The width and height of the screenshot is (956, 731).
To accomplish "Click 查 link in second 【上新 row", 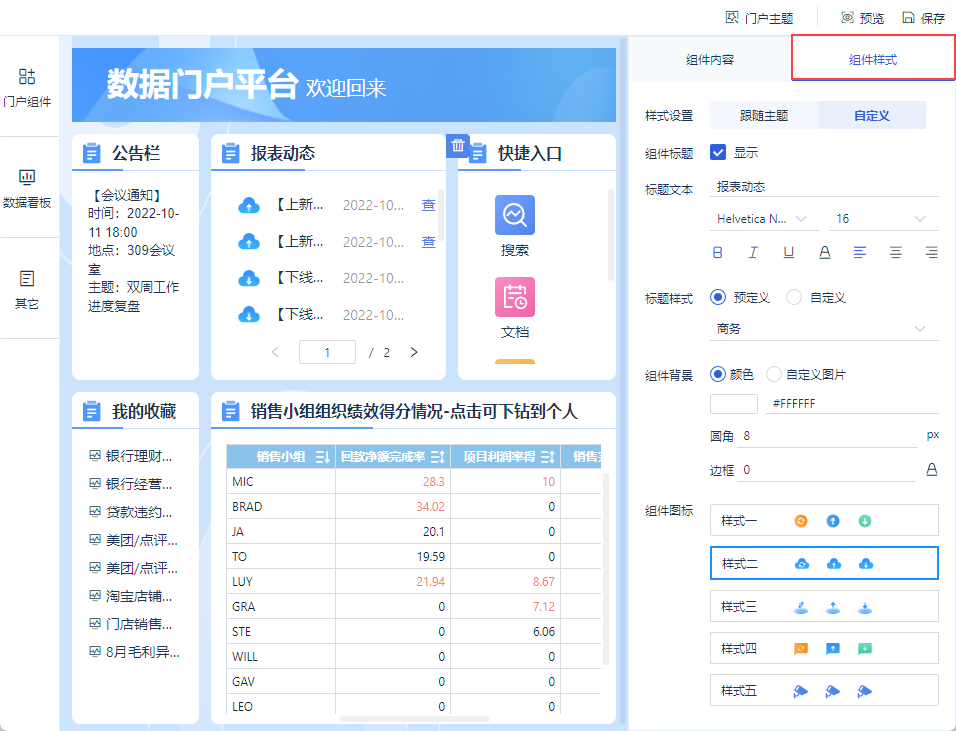I will (x=429, y=242).
